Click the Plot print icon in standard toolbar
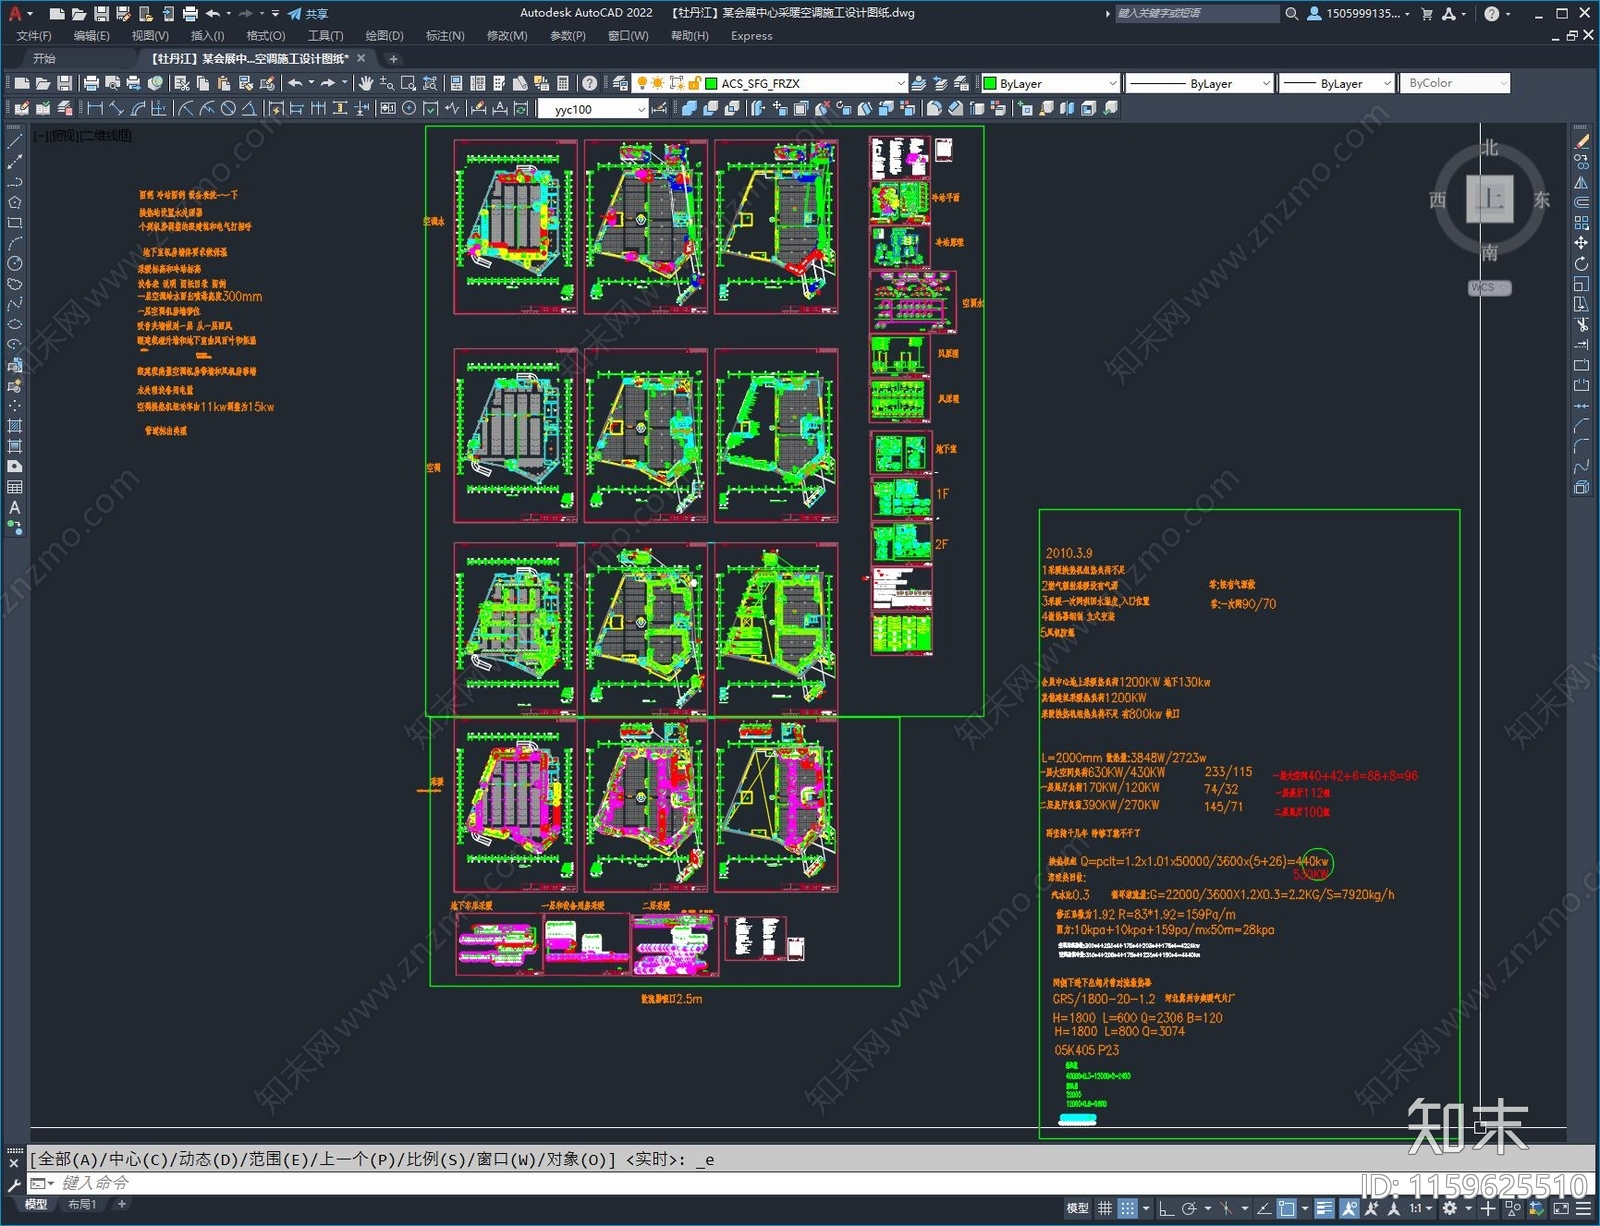 coord(91,83)
